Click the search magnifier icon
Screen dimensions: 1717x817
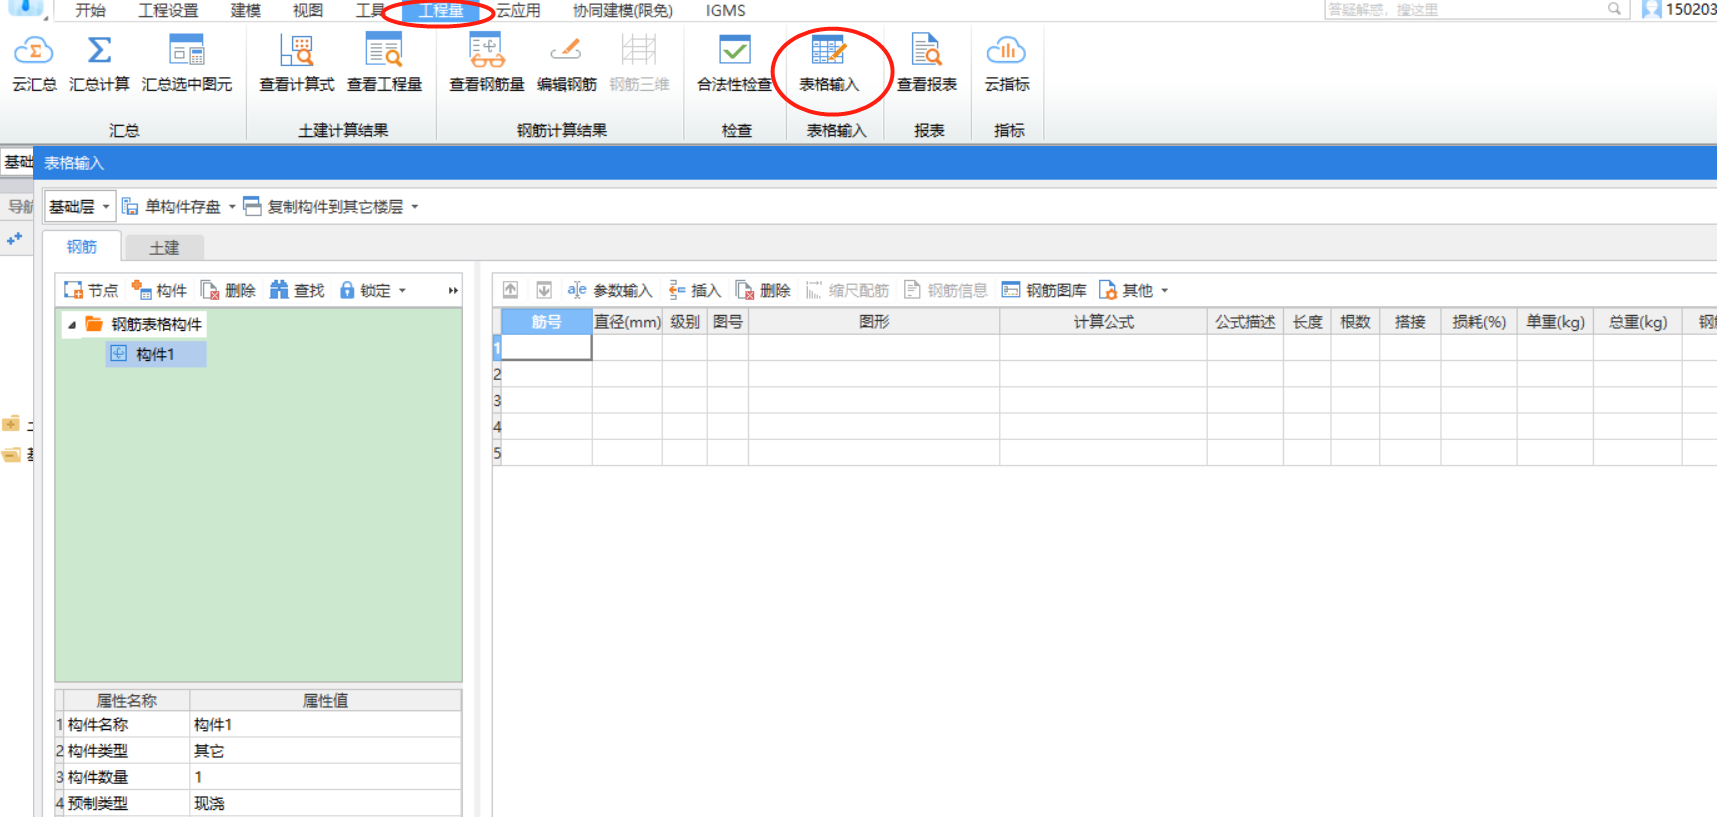click(1614, 9)
